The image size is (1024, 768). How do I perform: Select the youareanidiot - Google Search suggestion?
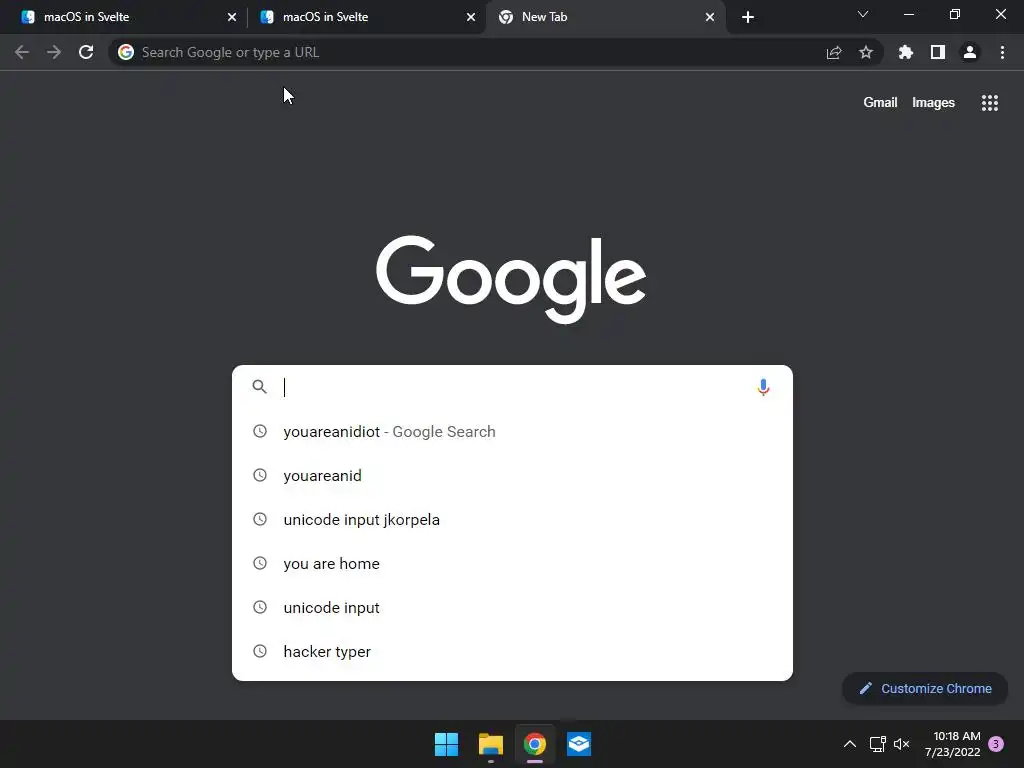click(x=513, y=432)
